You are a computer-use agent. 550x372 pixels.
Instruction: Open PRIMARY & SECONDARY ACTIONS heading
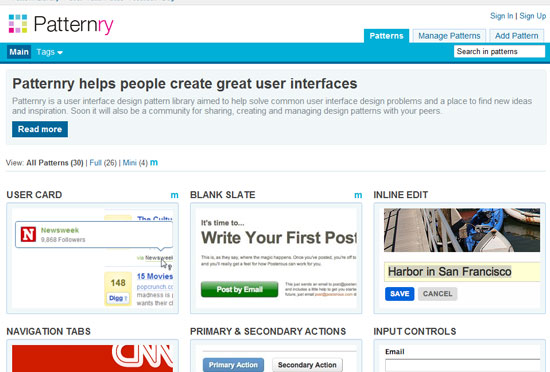click(x=268, y=331)
